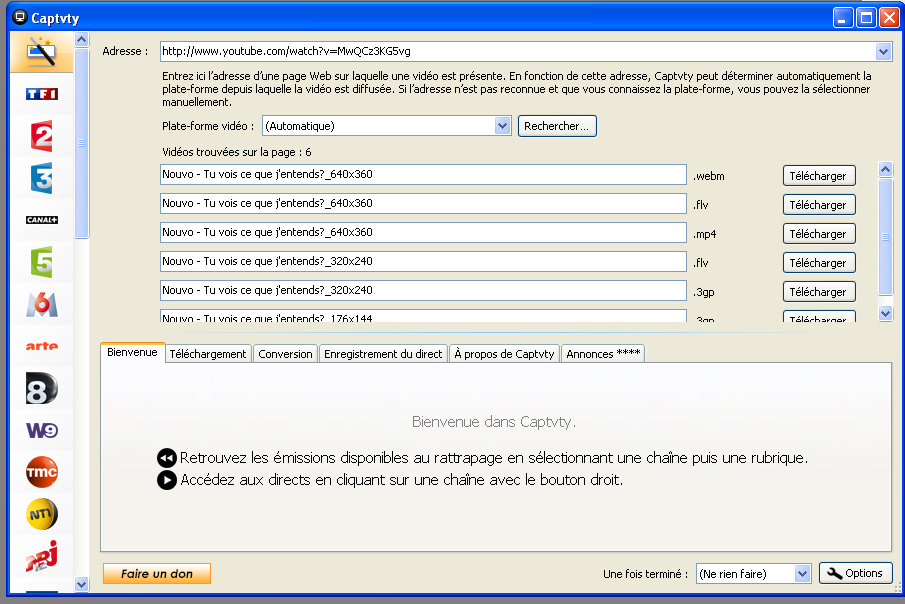Open the Annonces tab

point(603,354)
